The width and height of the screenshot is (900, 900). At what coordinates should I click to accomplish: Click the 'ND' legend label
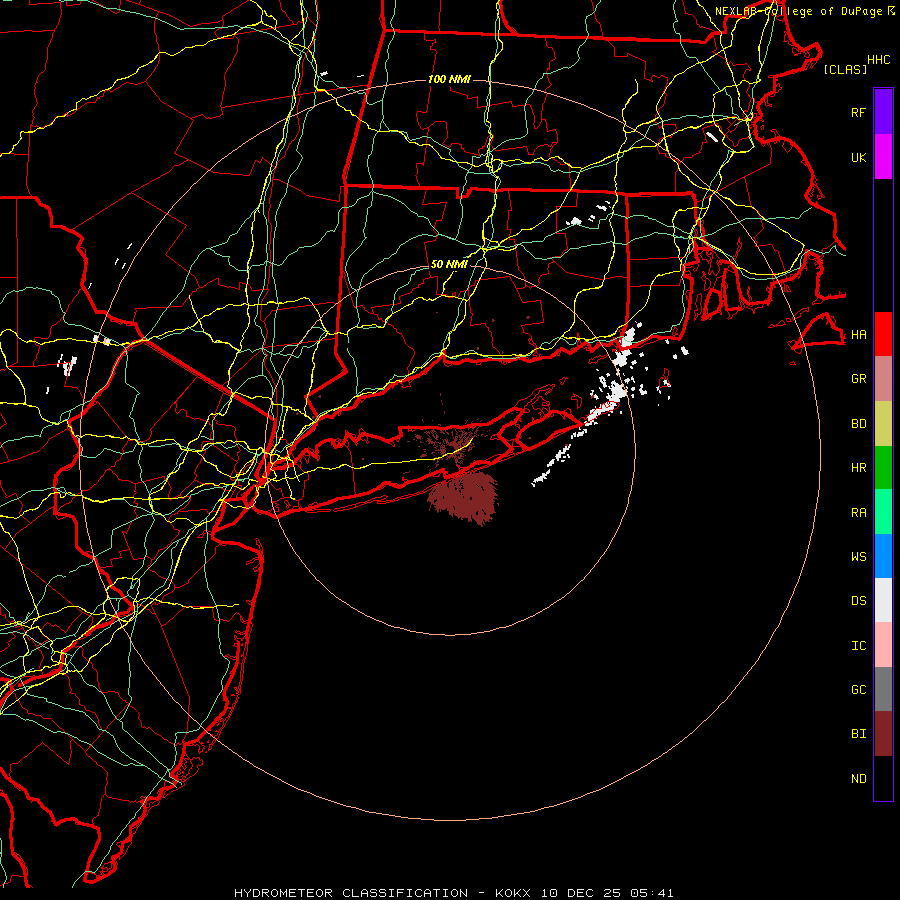pos(858,779)
